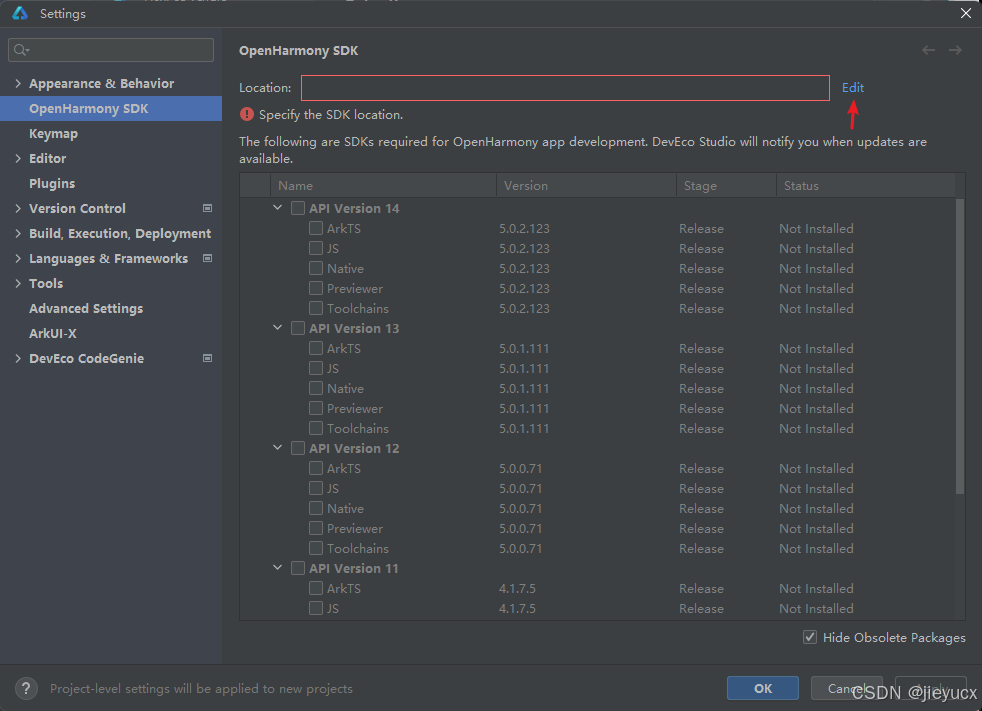Viewport: 982px width, 711px height.
Task: Collapse the API Version 13 group
Action: 277,328
